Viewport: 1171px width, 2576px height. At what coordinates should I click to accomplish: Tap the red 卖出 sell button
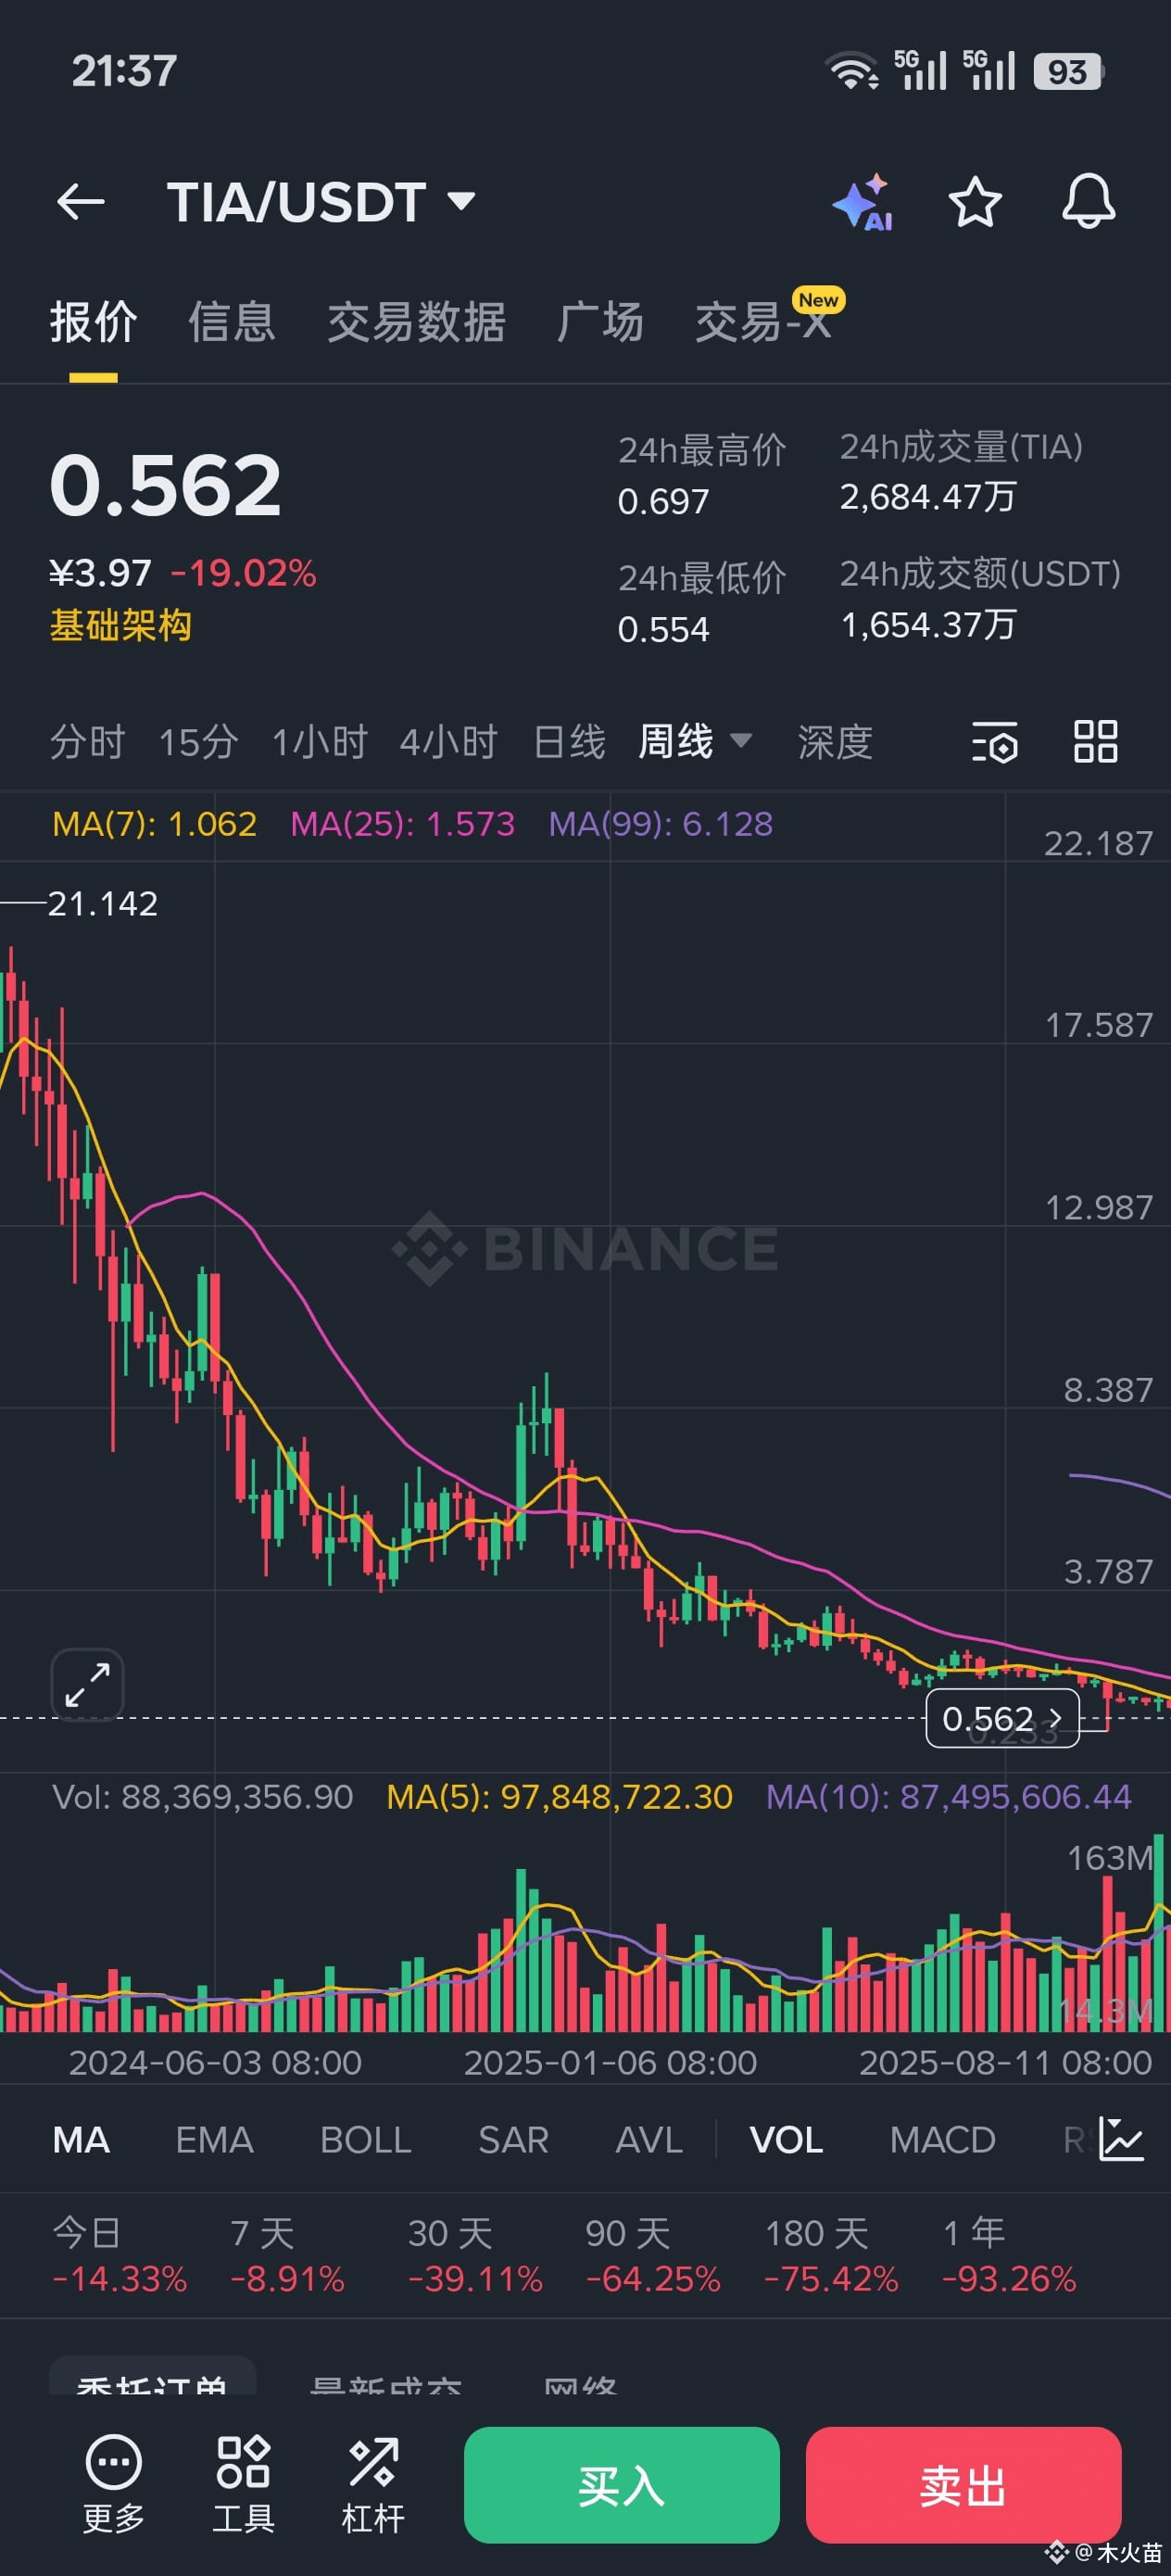[x=963, y=2485]
